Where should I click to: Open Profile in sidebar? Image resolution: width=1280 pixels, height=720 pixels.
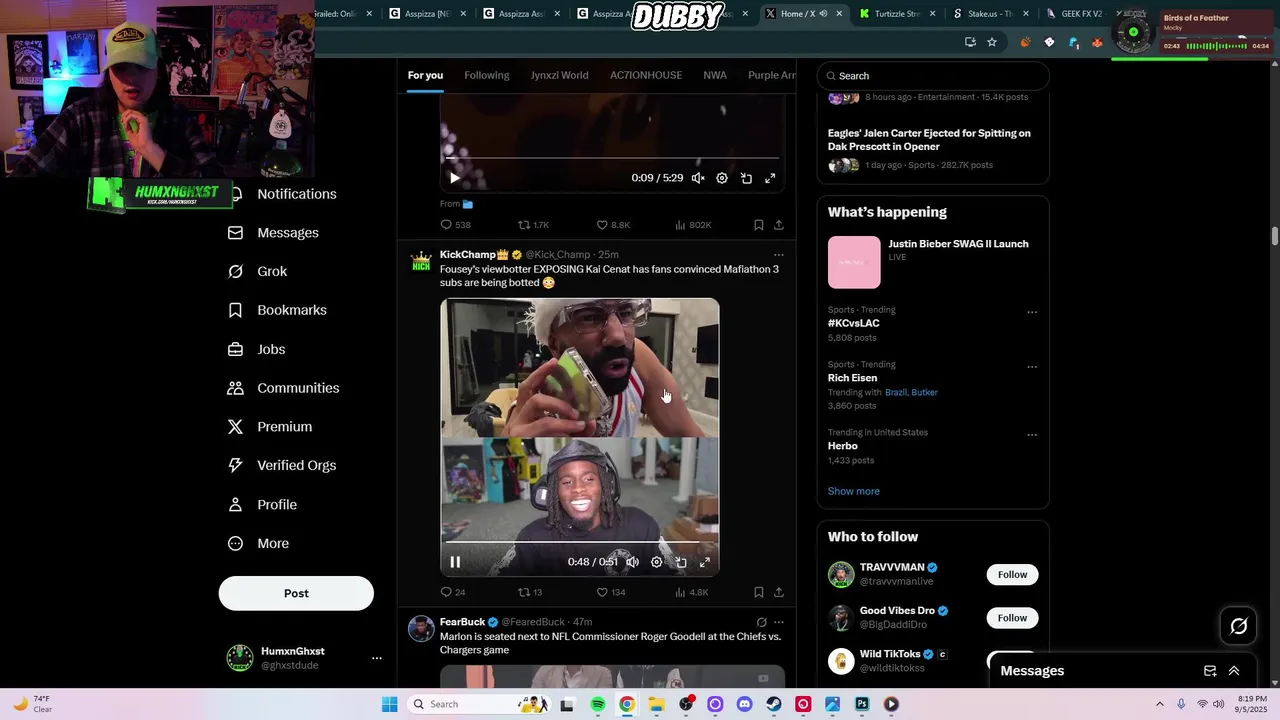click(262, 505)
